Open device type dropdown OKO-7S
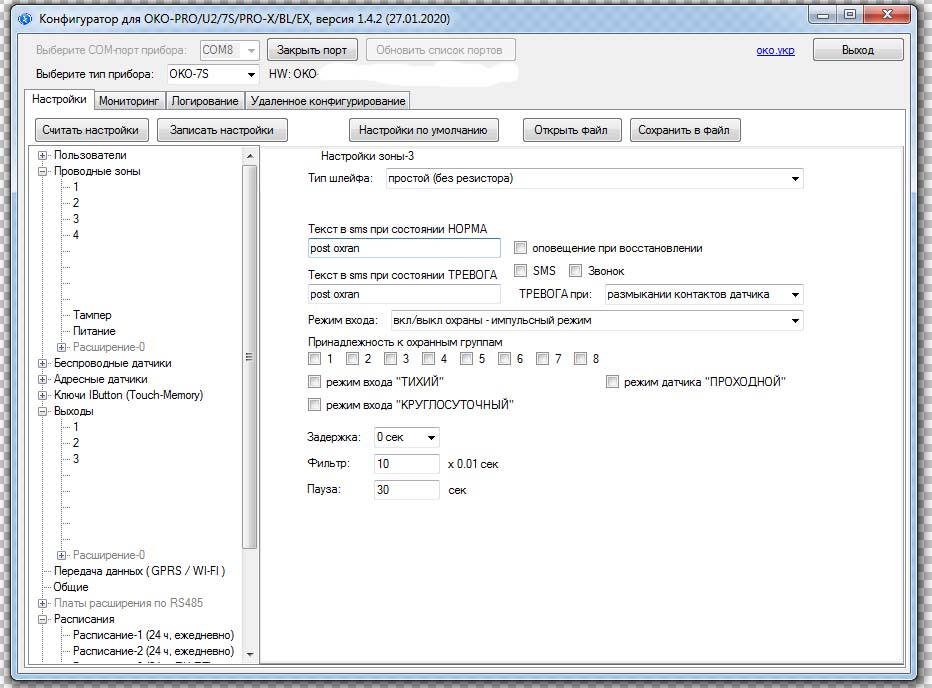 click(213, 74)
